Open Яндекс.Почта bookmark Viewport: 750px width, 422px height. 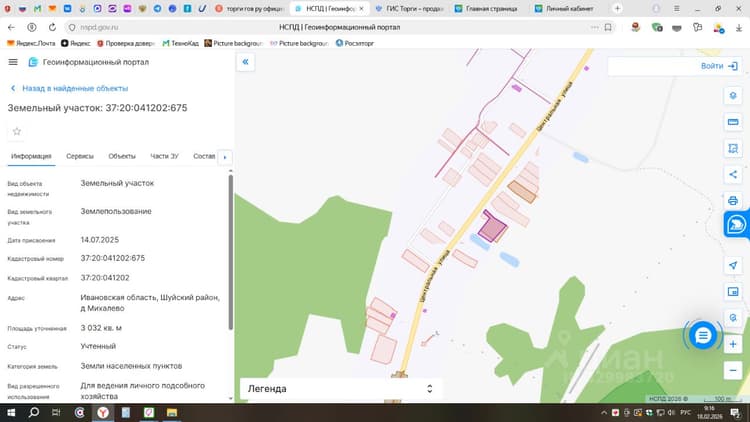(31, 43)
